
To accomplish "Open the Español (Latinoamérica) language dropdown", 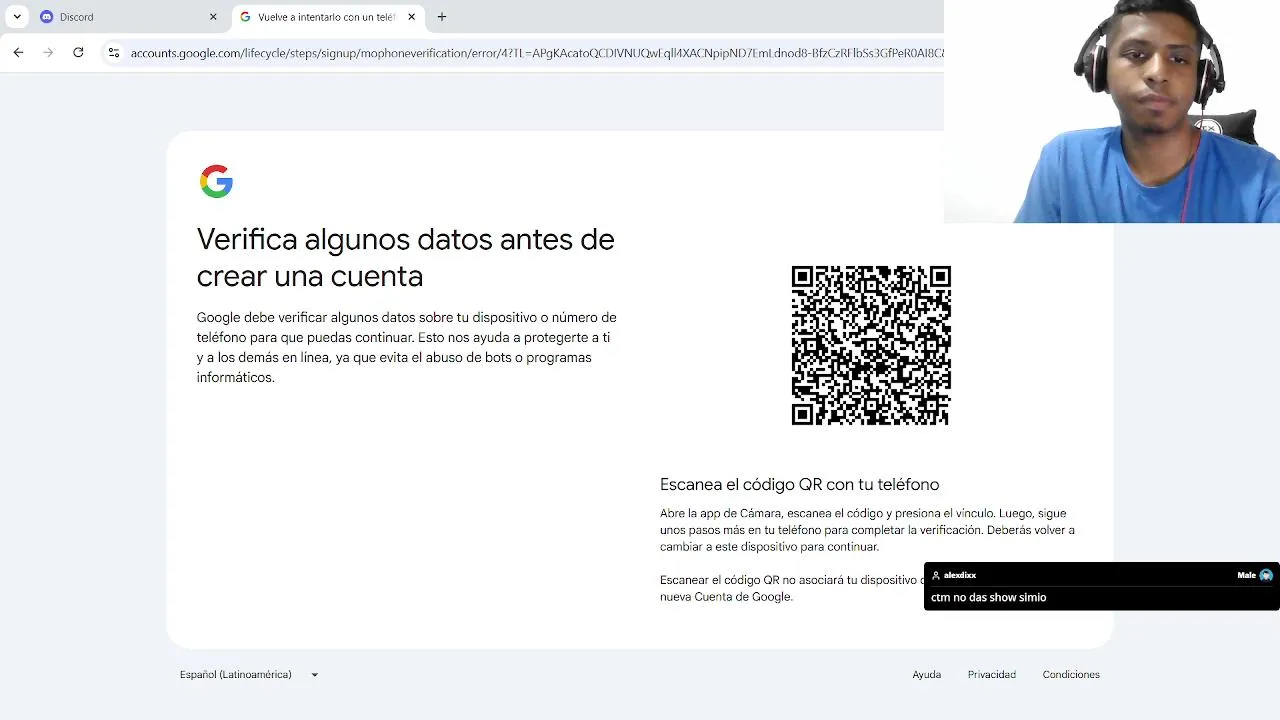I will click(249, 675).
